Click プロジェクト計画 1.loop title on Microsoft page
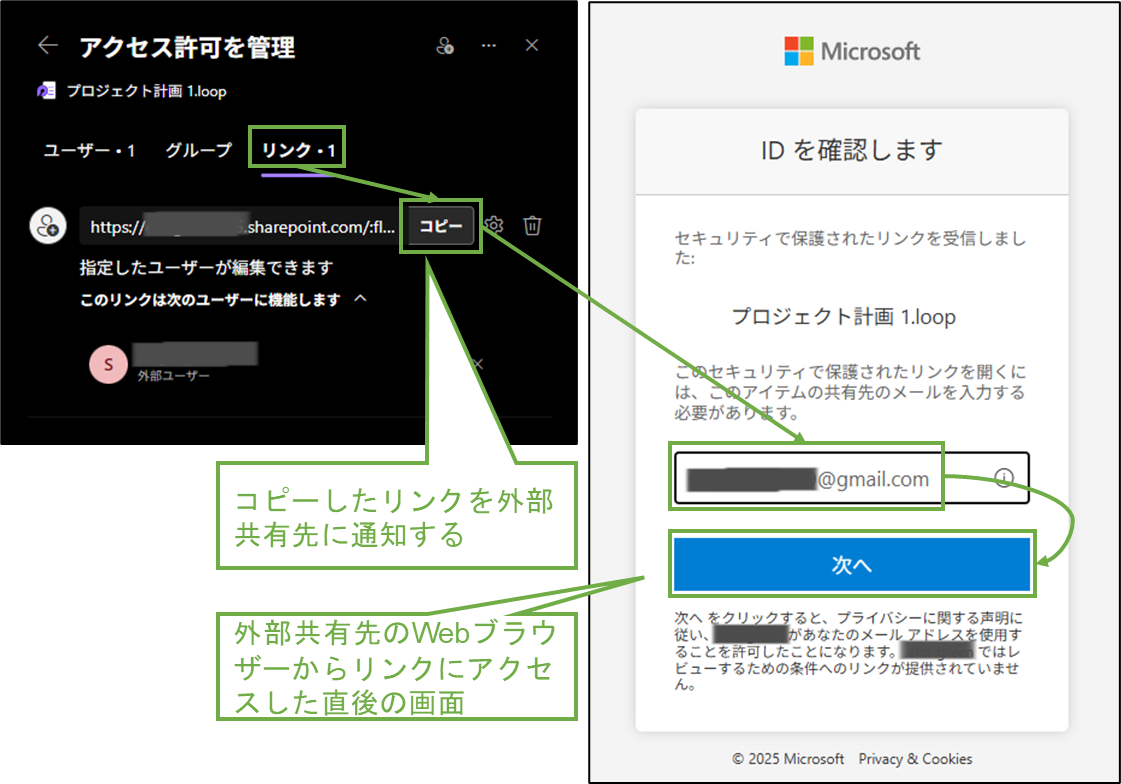Screen dimensions: 1121x784 click(x=844, y=317)
